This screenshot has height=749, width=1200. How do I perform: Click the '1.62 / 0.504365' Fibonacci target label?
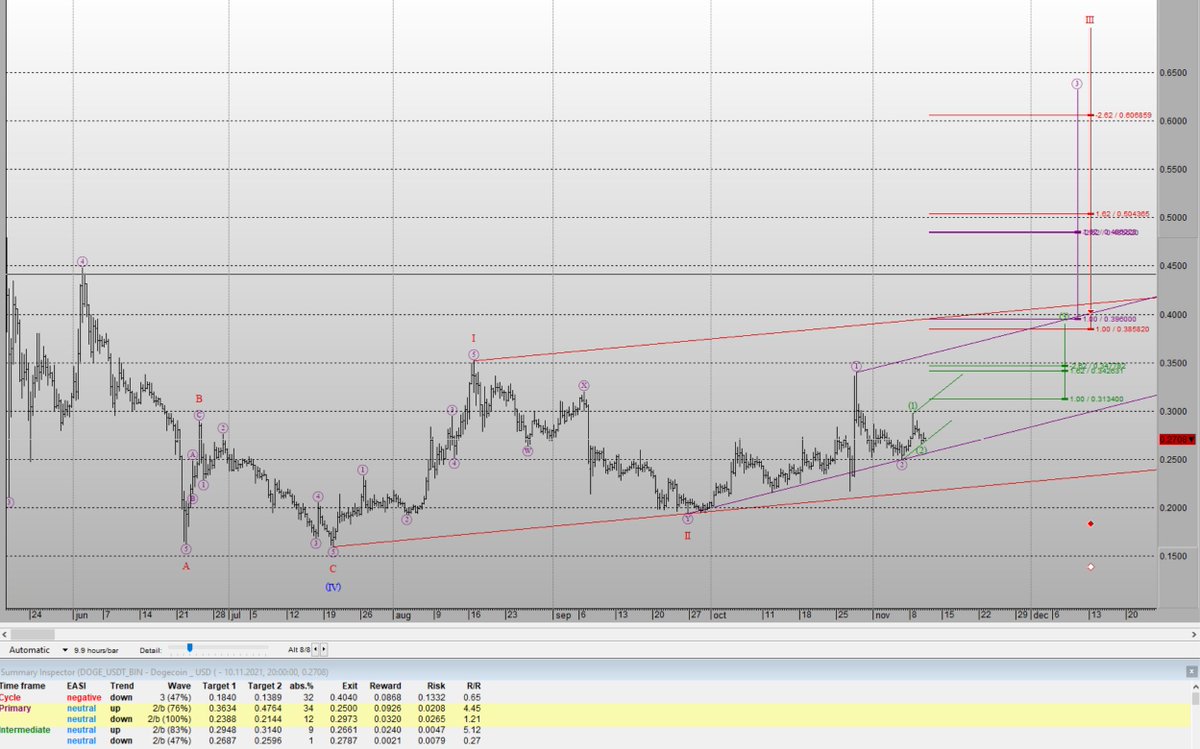coord(1124,214)
